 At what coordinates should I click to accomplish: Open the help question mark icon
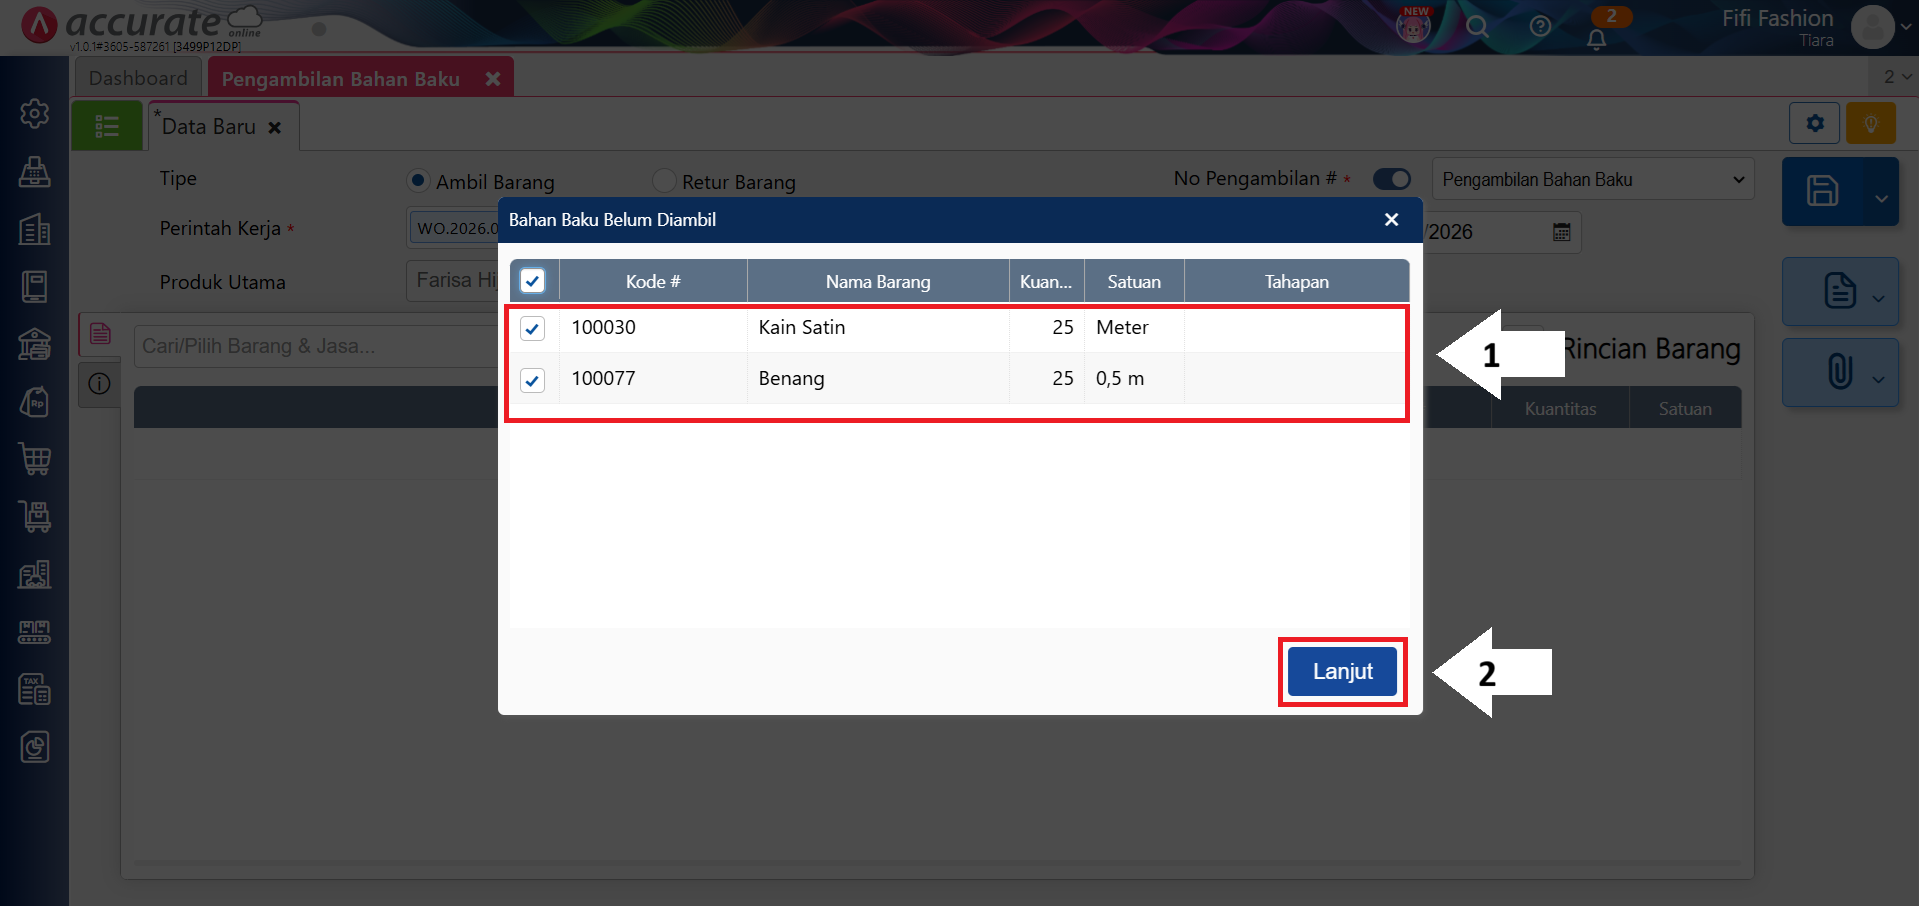click(1540, 27)
